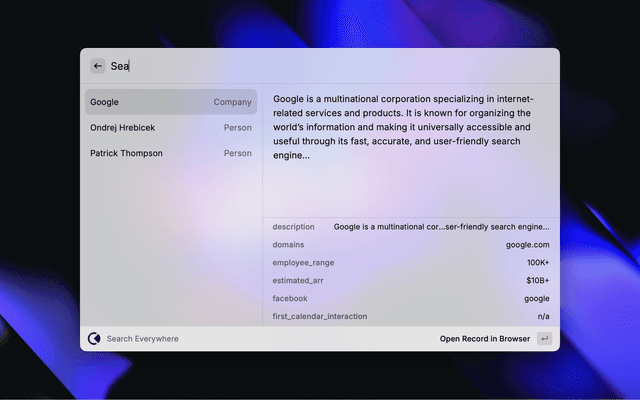Select the facebook attribute row
Viewport: 640px width, 400px height.
coord(410,299)
